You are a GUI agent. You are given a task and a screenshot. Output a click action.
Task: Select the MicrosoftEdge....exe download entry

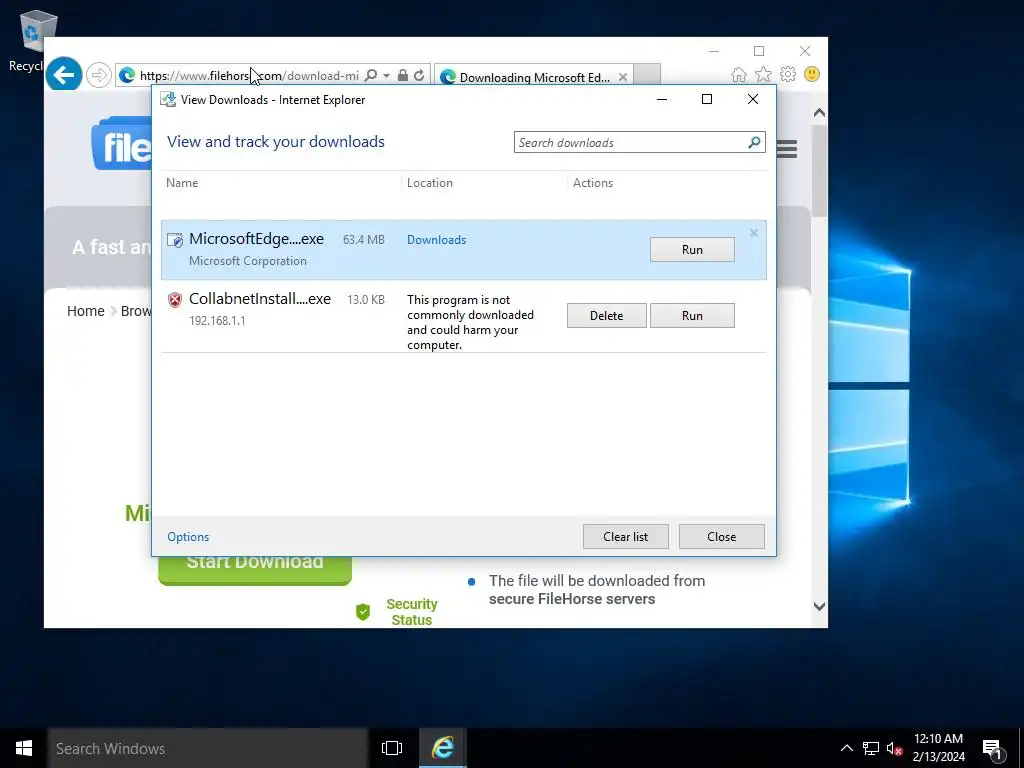pos(464,250)
